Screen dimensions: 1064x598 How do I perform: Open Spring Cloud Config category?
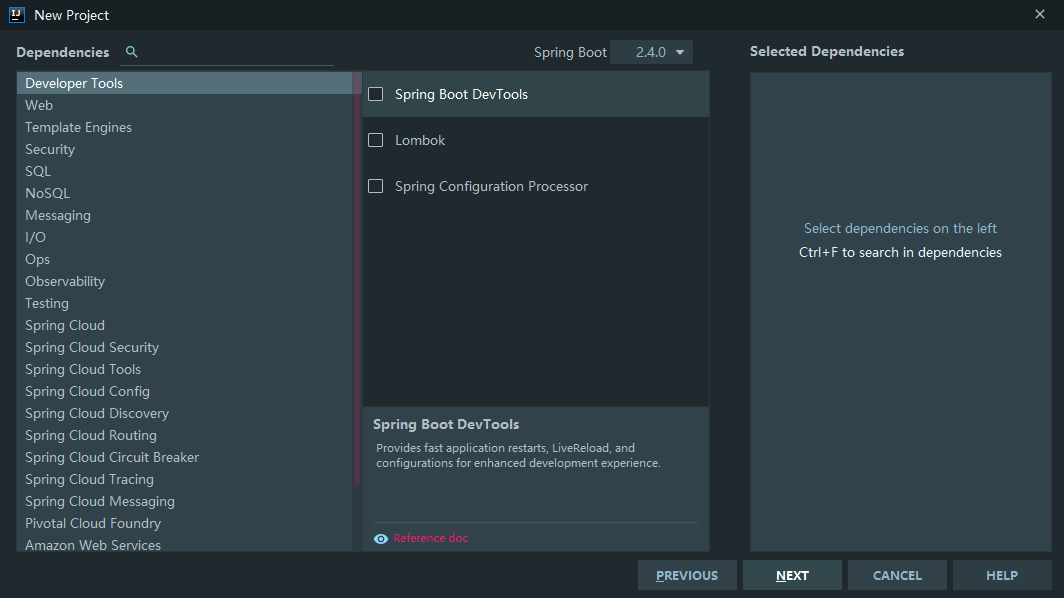185,392
